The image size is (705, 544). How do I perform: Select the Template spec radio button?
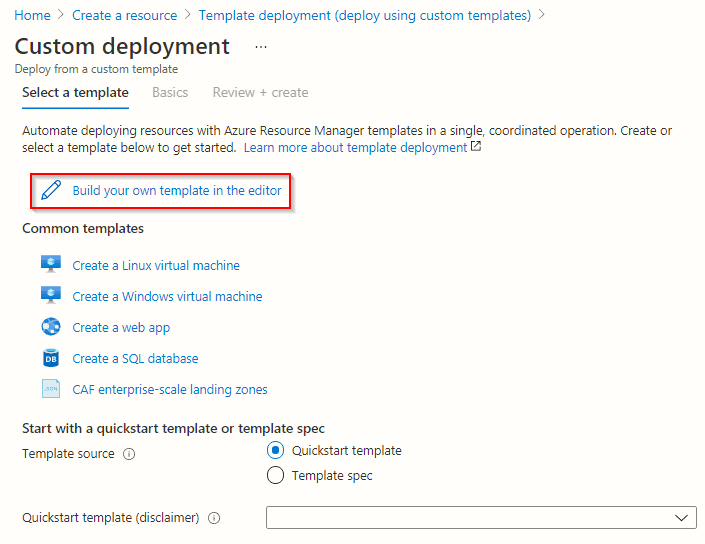coord(276,476)
